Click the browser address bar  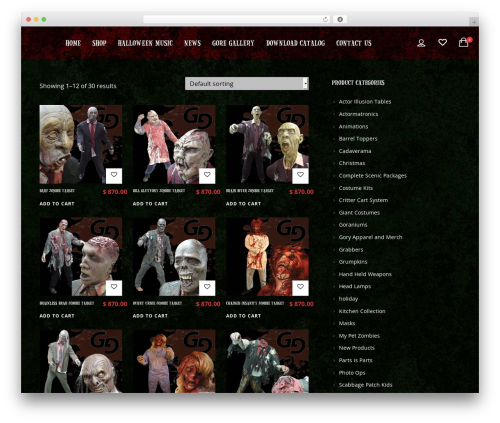pos(237,19)
